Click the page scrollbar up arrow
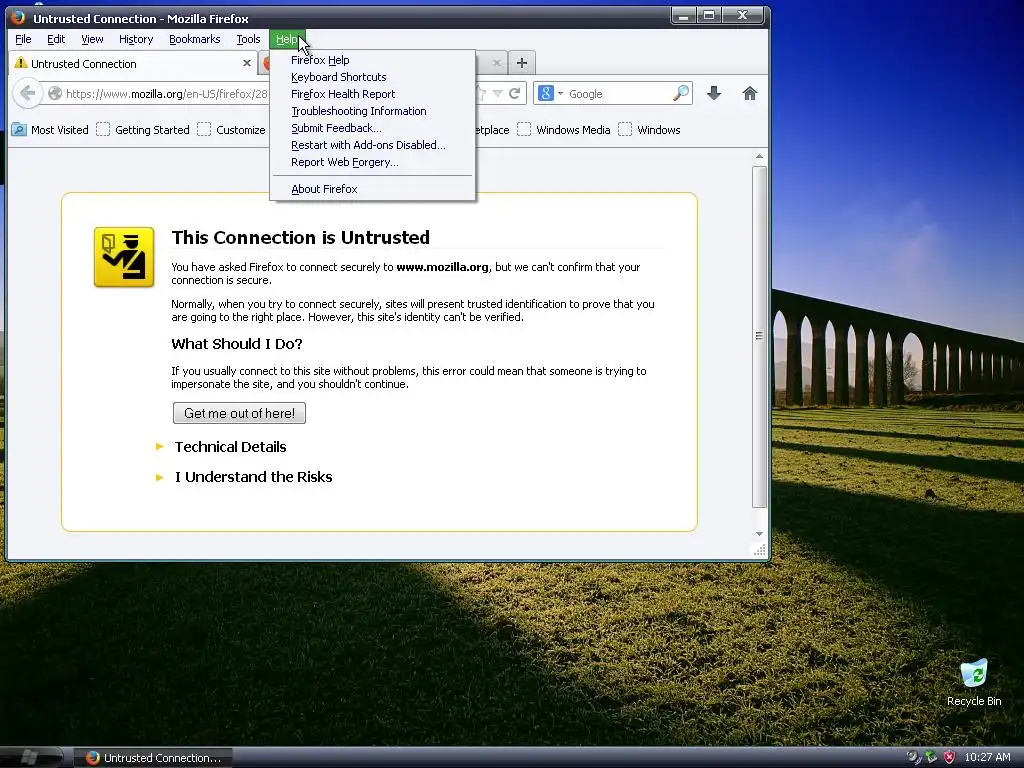 coord(759,157)
